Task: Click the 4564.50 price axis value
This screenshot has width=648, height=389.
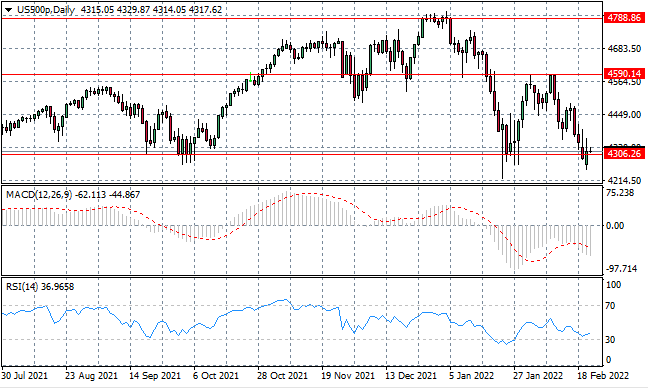Action: tap(624, 82)
